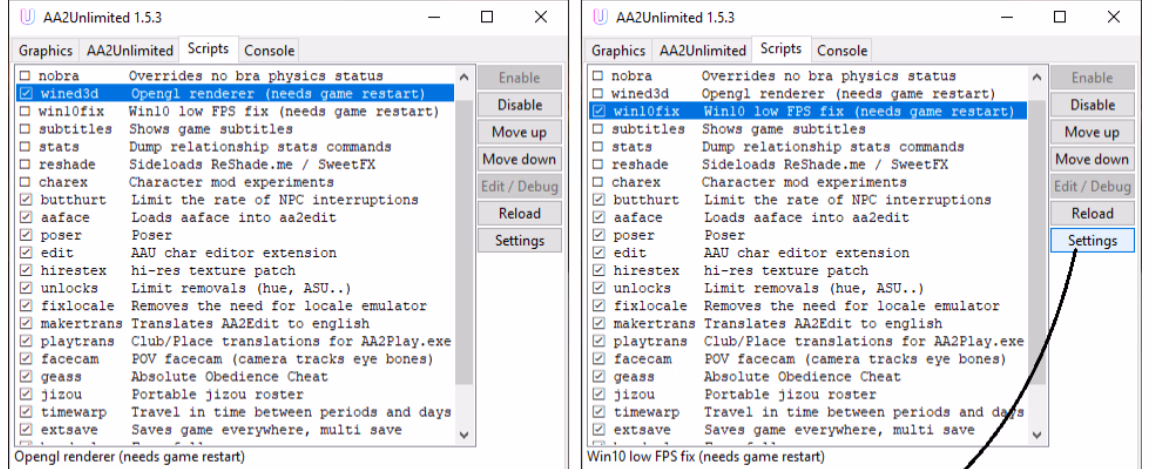Click scroll up arrow in left script list
This screenshot has height=469, width=1151.
coord(464,76)
